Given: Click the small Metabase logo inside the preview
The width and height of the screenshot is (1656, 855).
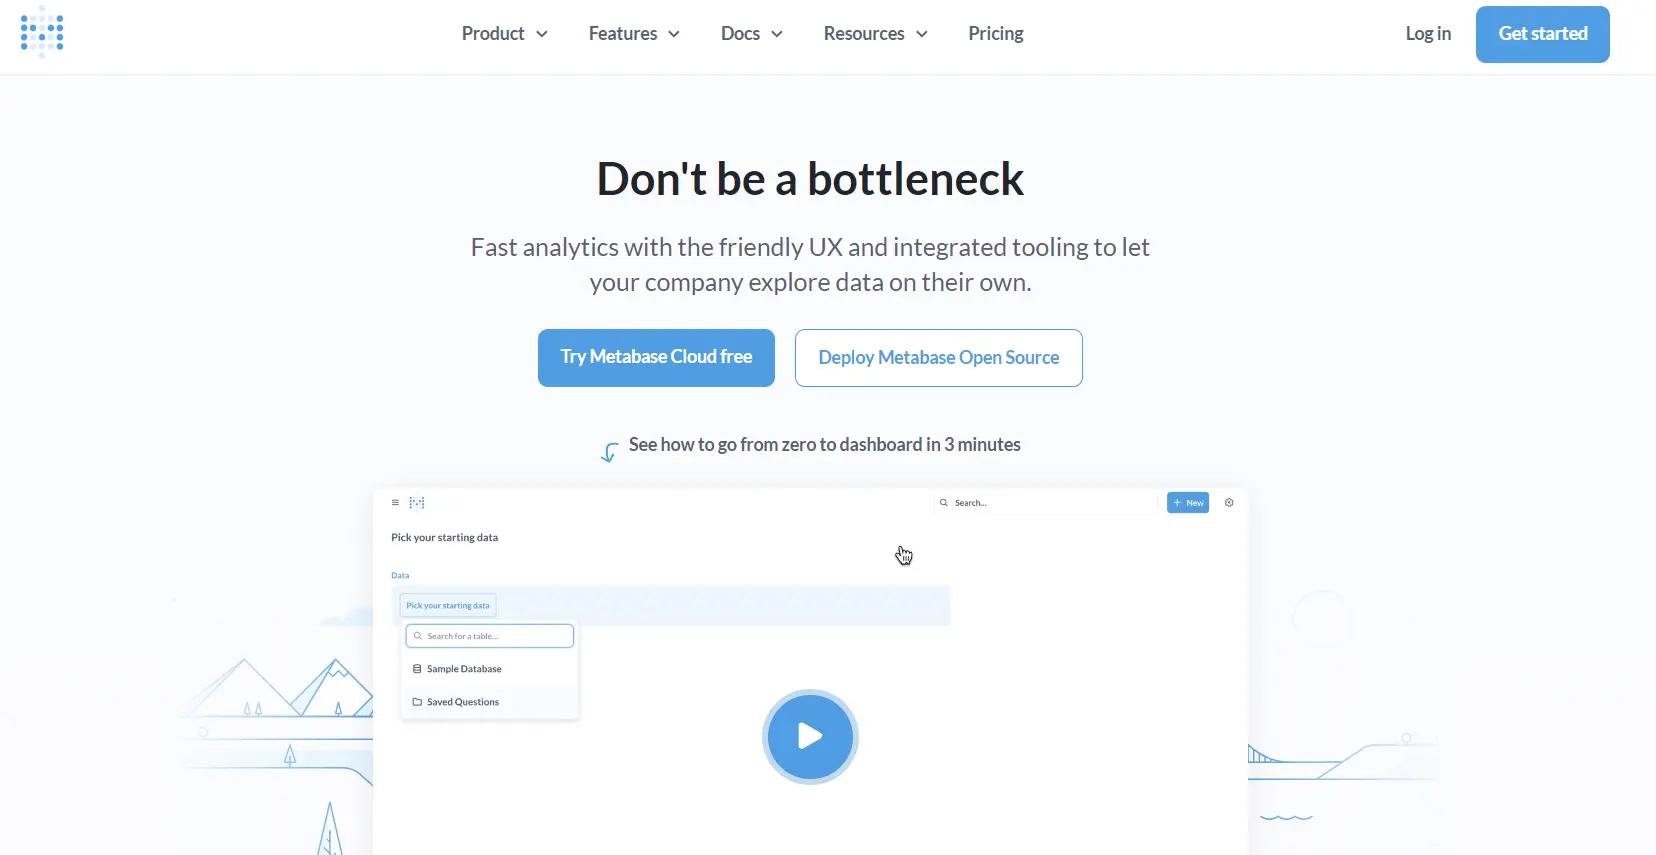Looking at the screenshot, I should tap(417, 503).
